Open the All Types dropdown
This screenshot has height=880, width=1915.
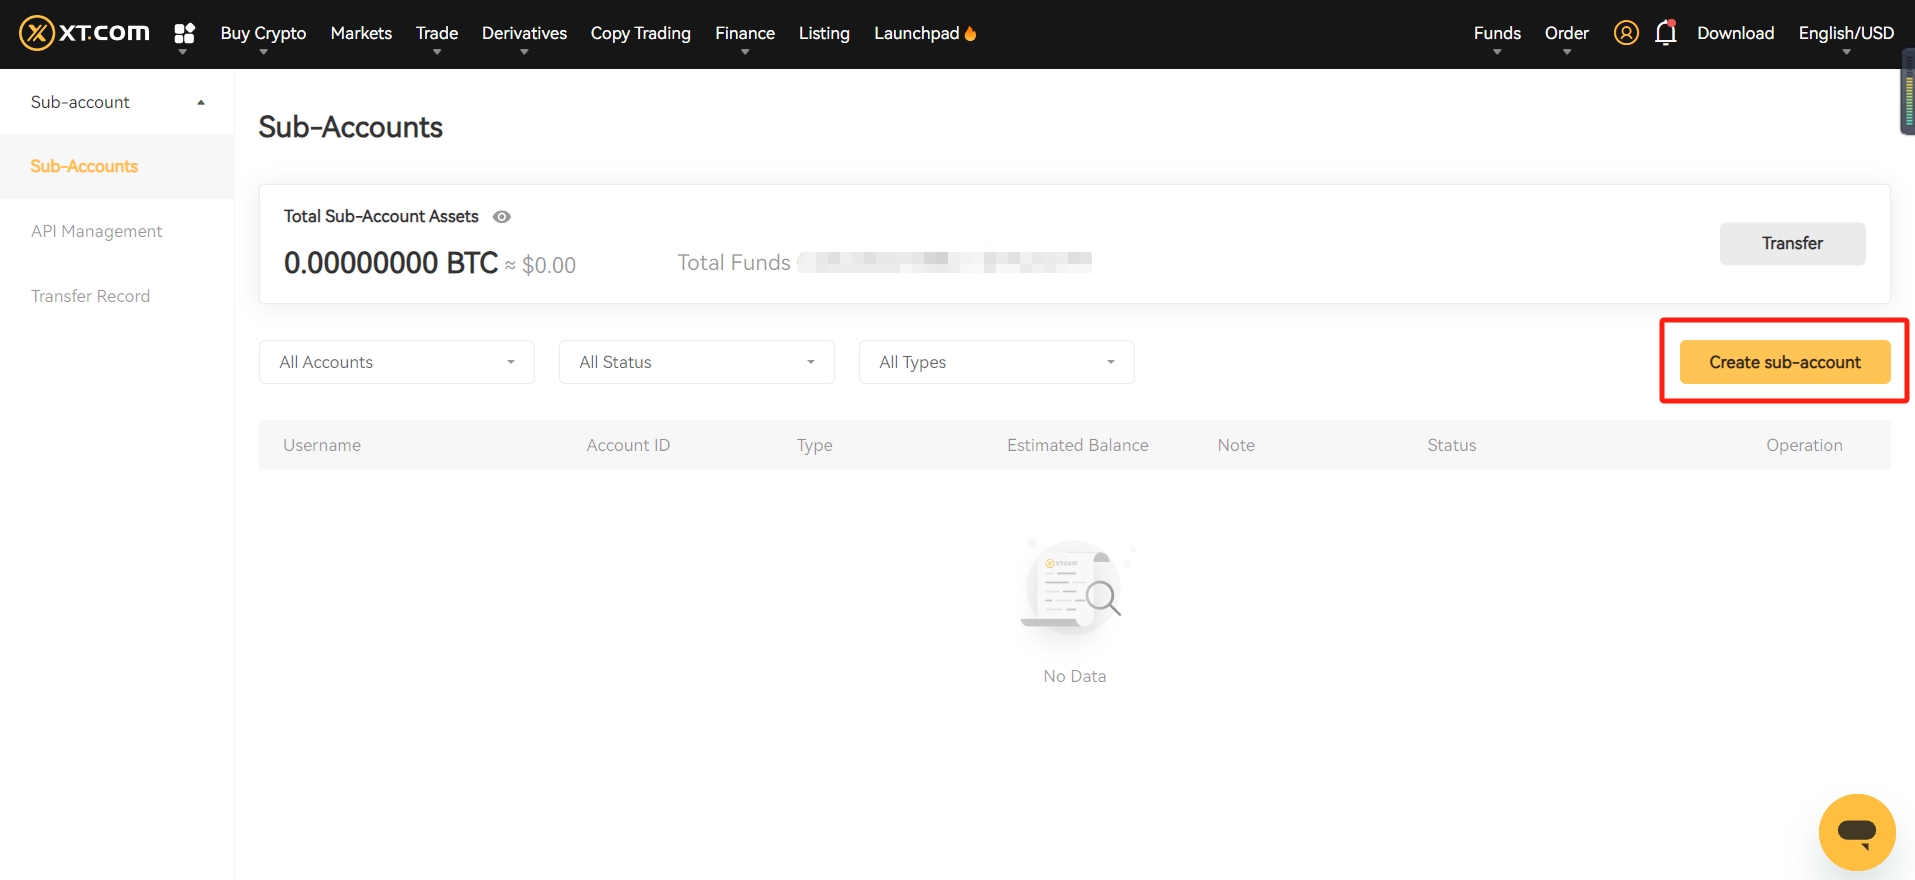tap(996, 362)
